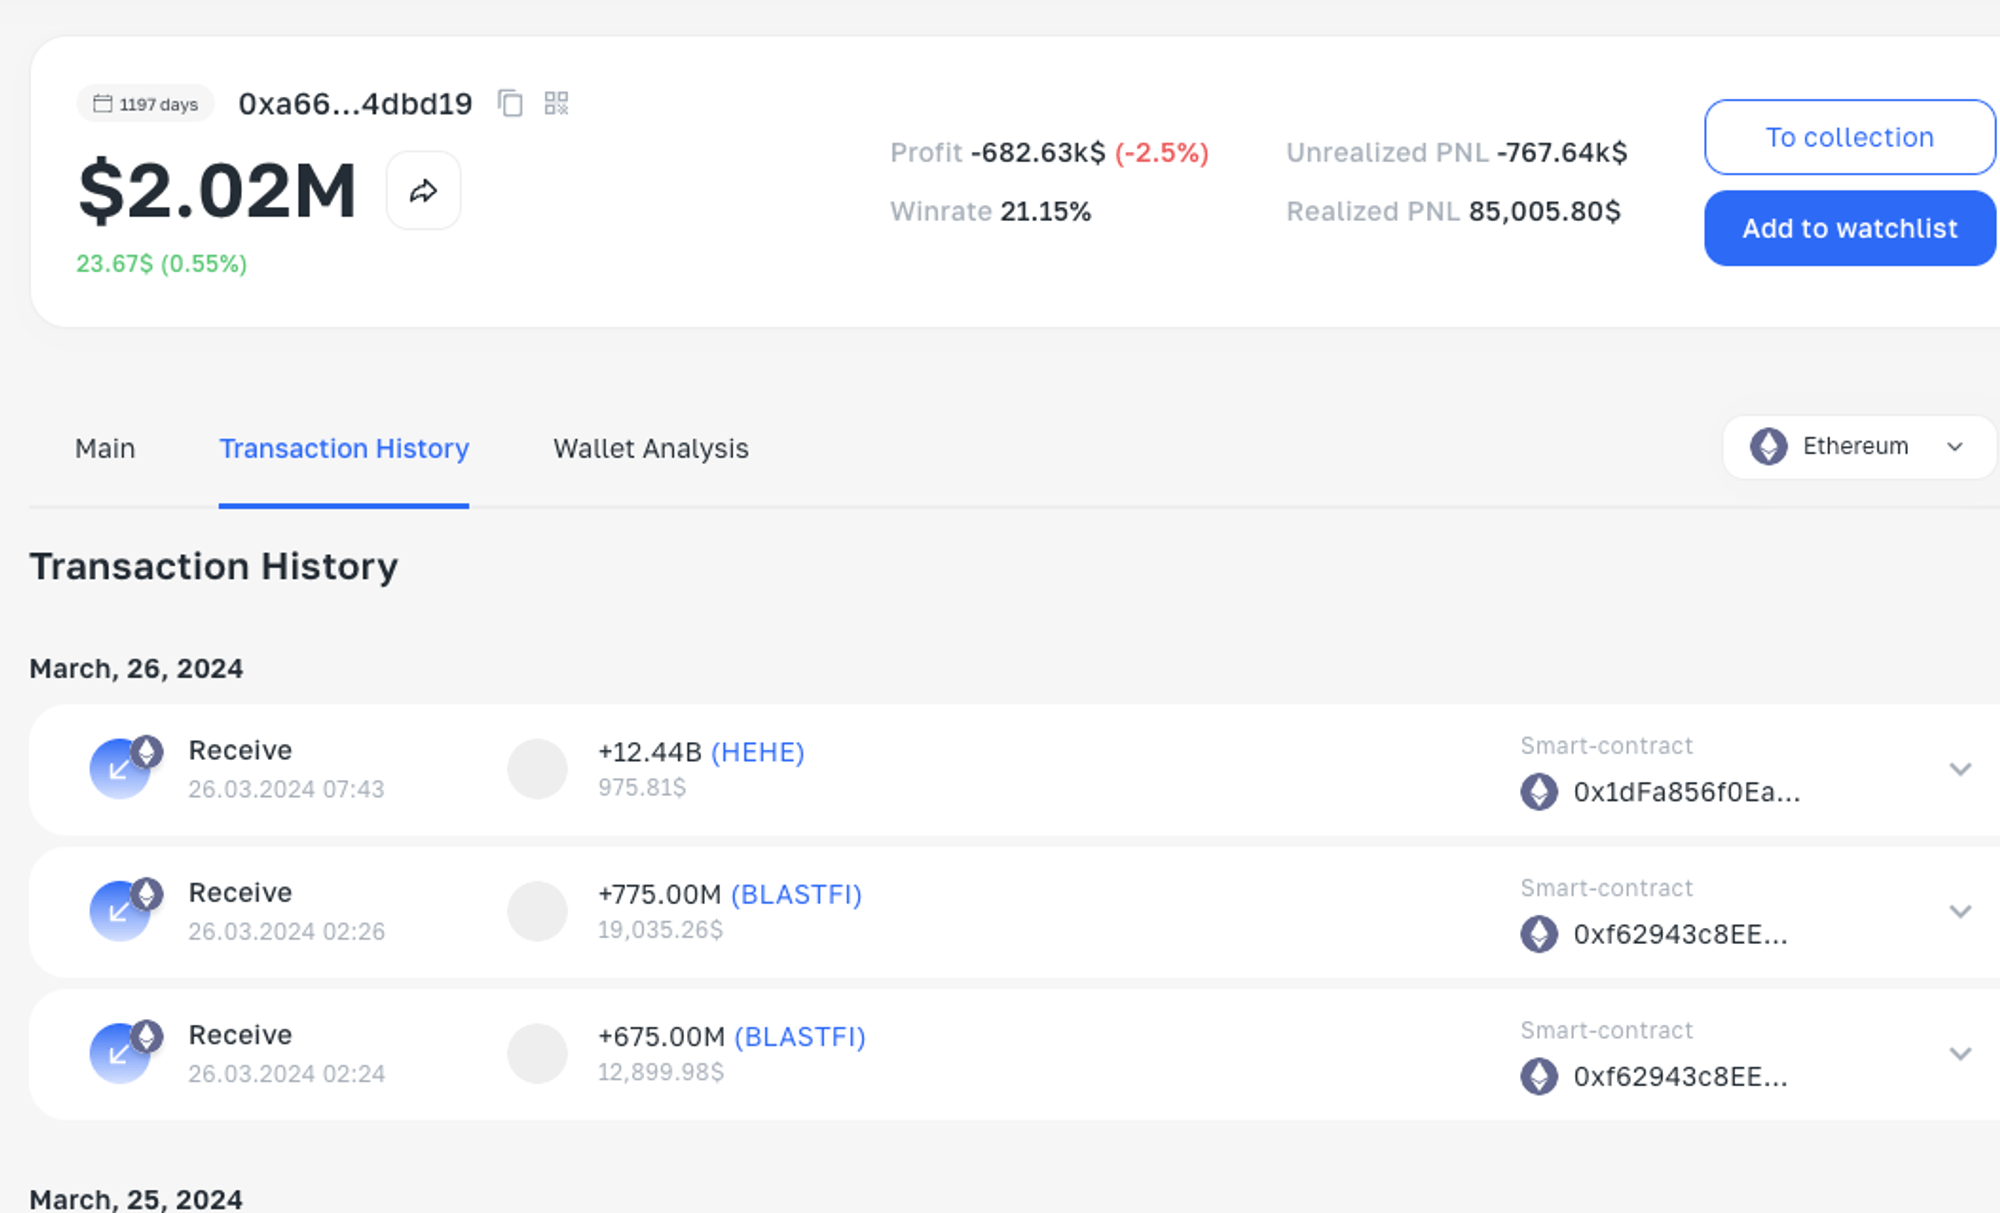The width and height of the screenshot is (2000, 1213).
Task: Expand details of the +12.44B HEHE transaction
Action: (1960, 769)
